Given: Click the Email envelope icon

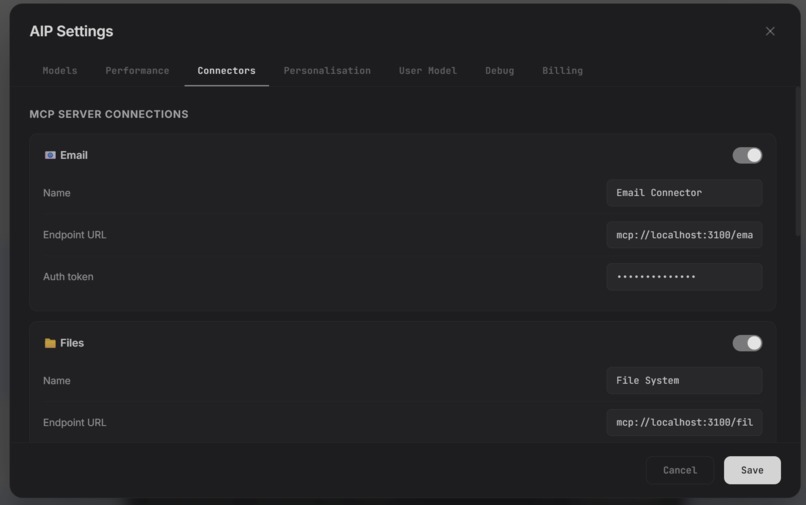Looking at the screenshot, I should point(50,155).
